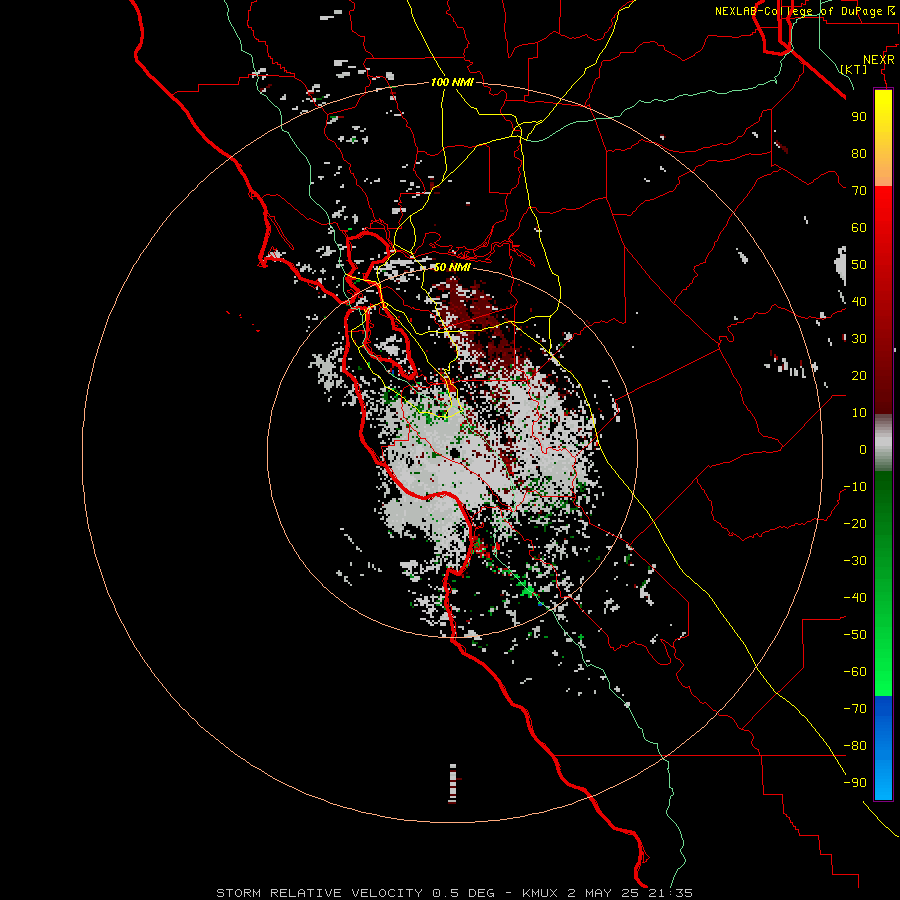Click the positive 20 value on velocity scale
Viewport: 900px width, 900px height.
859,375
